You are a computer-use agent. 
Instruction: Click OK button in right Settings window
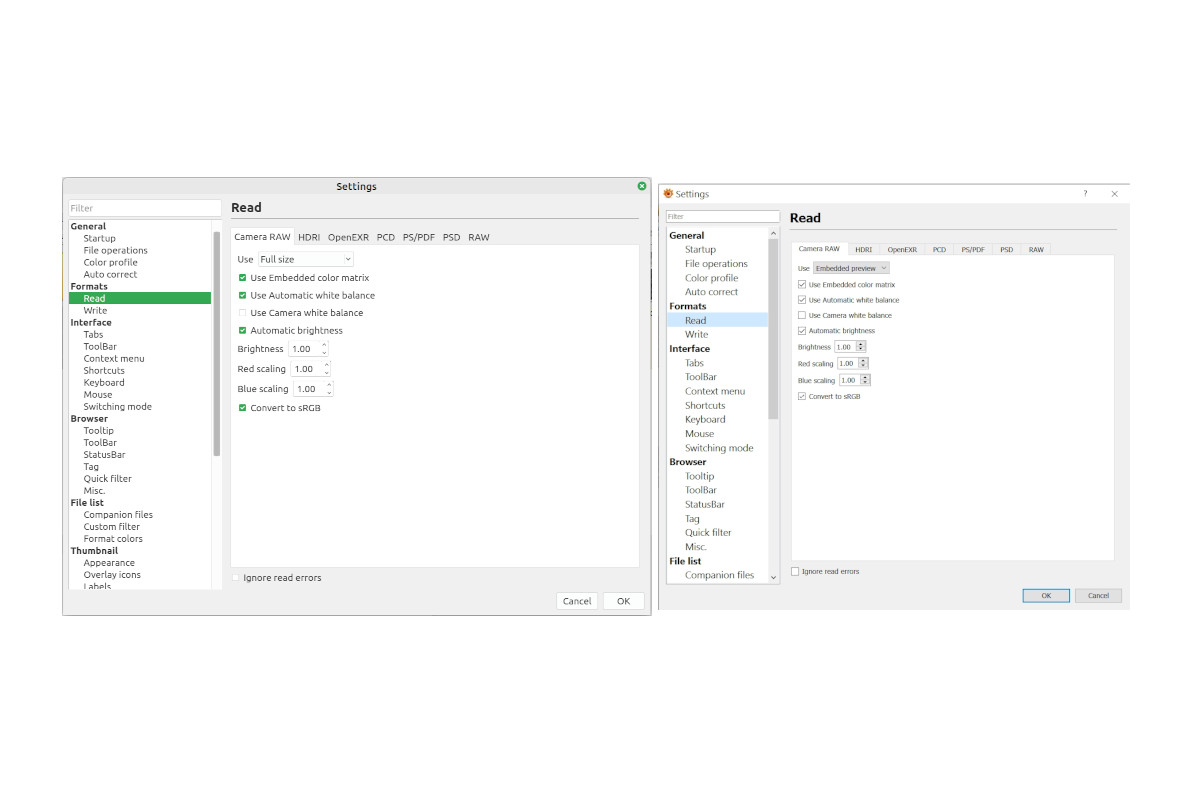click(x=1046, y=595)
